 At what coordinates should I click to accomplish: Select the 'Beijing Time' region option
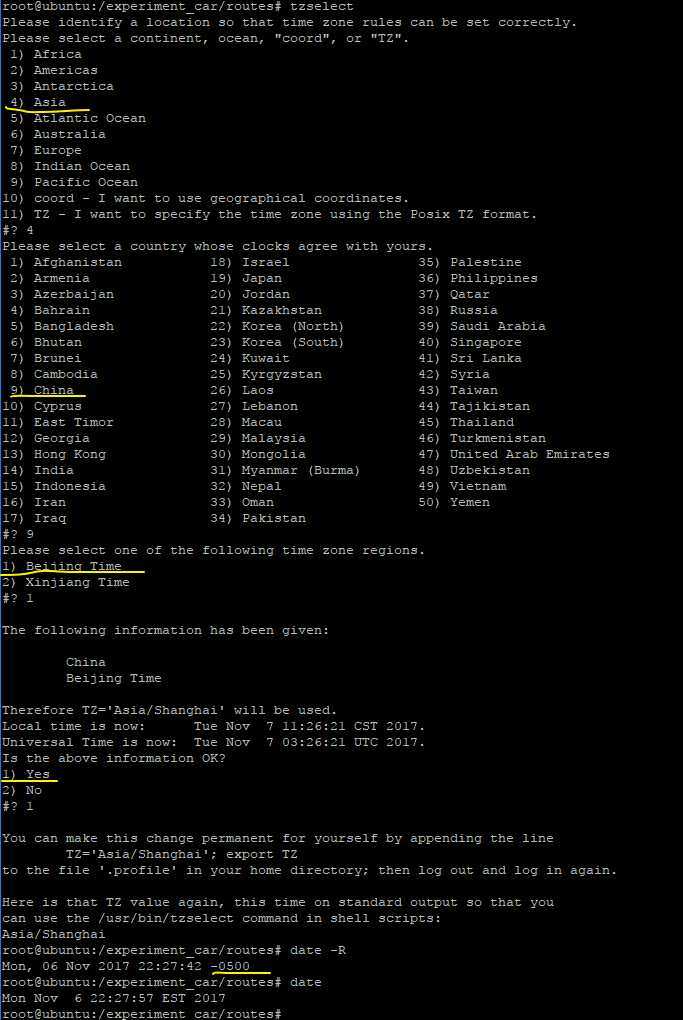(x=74, y=567)
